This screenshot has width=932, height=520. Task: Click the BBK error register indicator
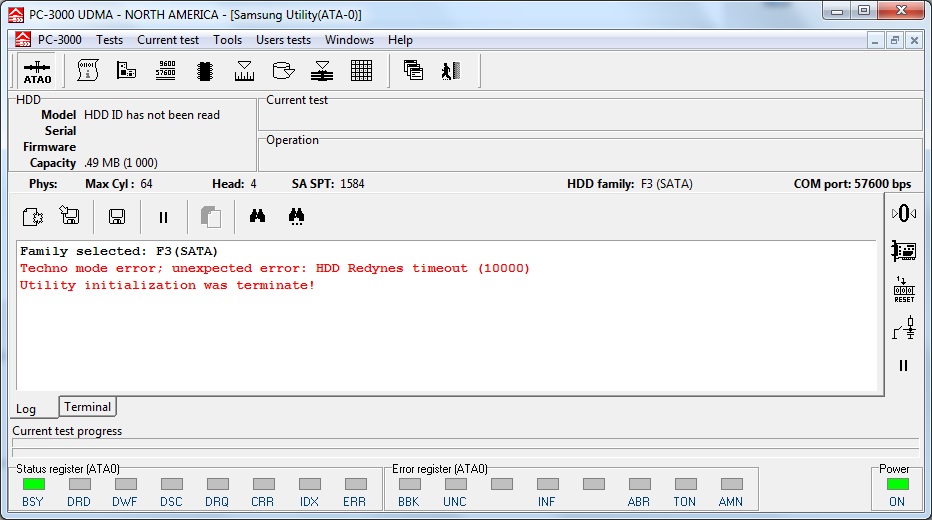point(410,484)
